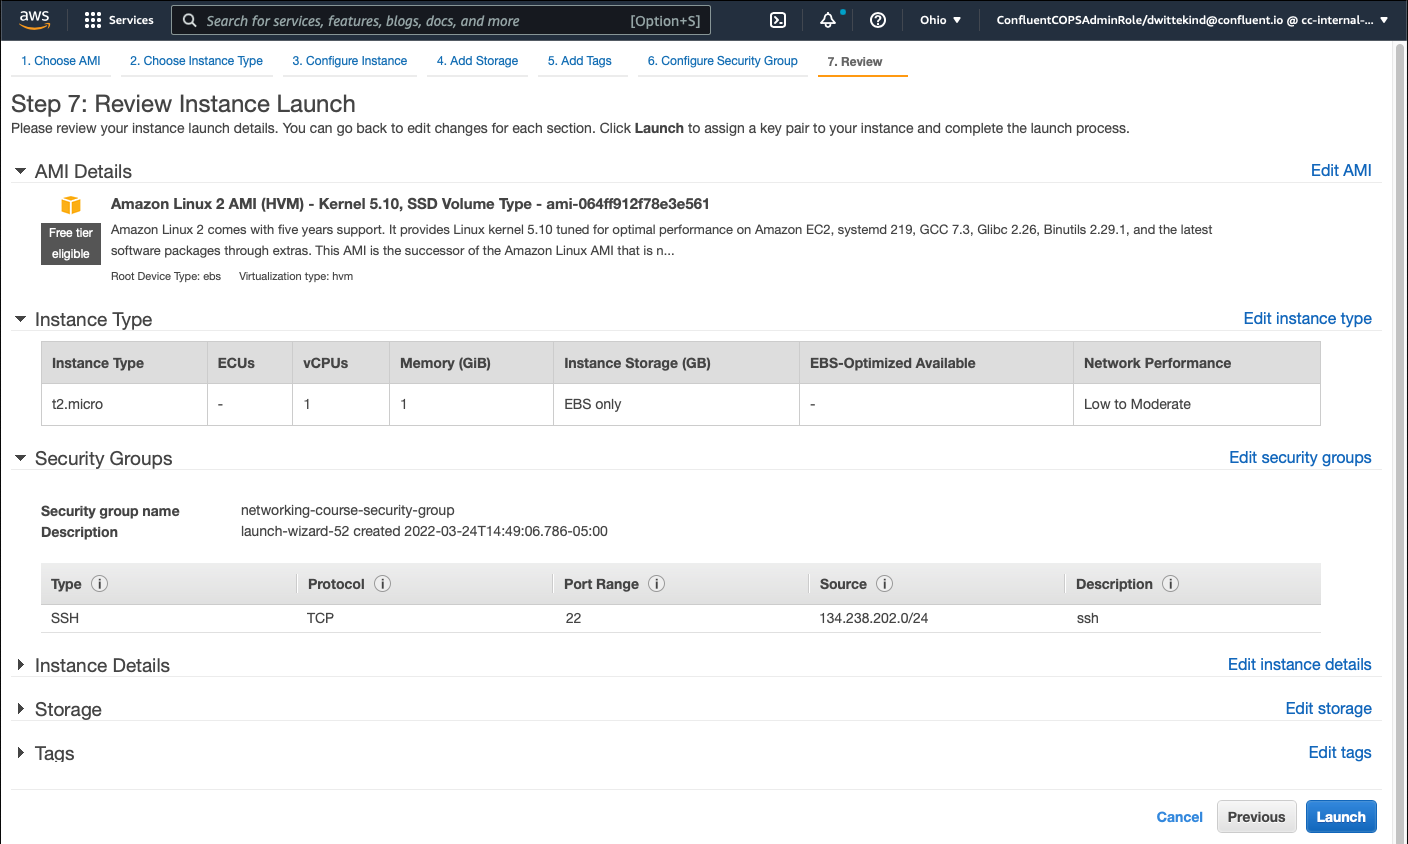Click the Virtualization type: hvm text
This screenshot has height=844, width=1408.
click(x=296, y=276)
